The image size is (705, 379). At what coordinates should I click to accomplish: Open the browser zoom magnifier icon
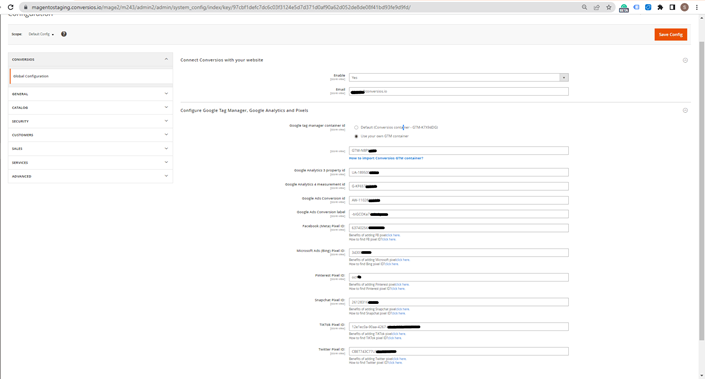point(585,7)
